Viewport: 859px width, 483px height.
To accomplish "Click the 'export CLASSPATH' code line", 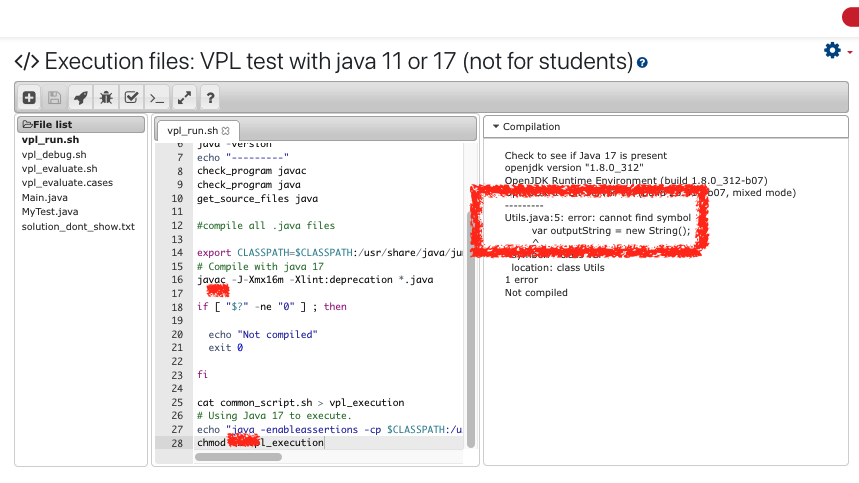I will [330, 252].
